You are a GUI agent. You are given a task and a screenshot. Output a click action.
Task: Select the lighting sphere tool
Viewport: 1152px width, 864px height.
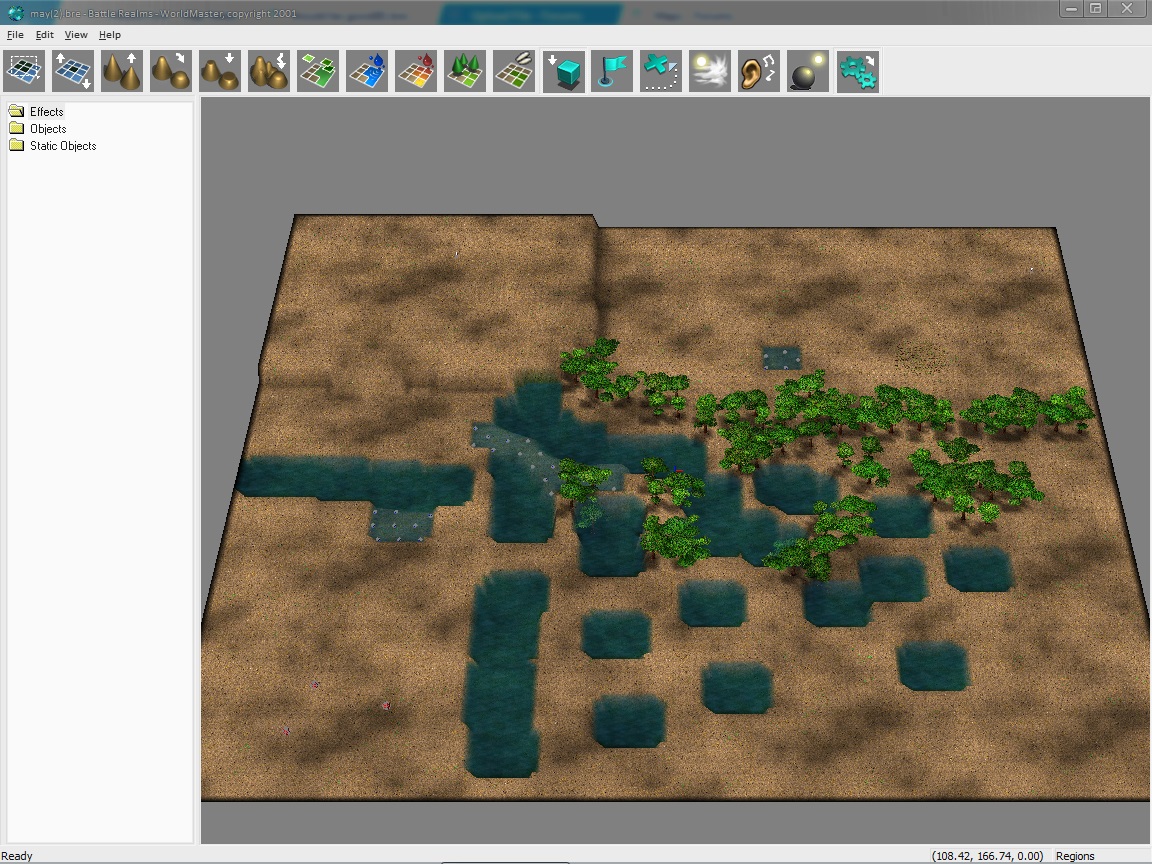(808, 71)
